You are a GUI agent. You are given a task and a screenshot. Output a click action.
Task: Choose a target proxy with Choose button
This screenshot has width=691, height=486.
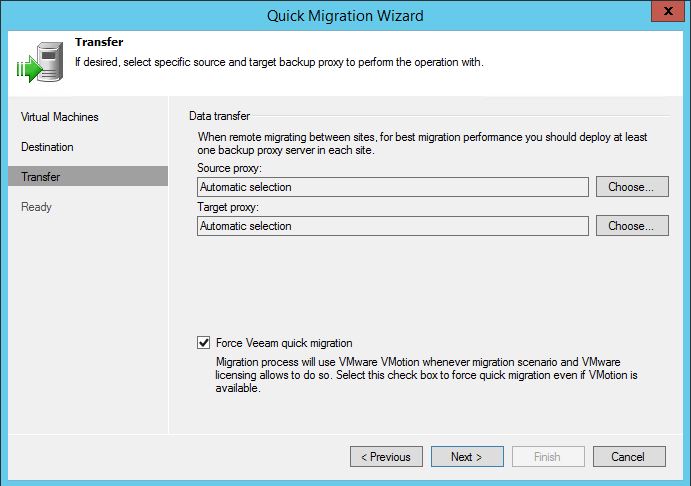tap(631, 226)
